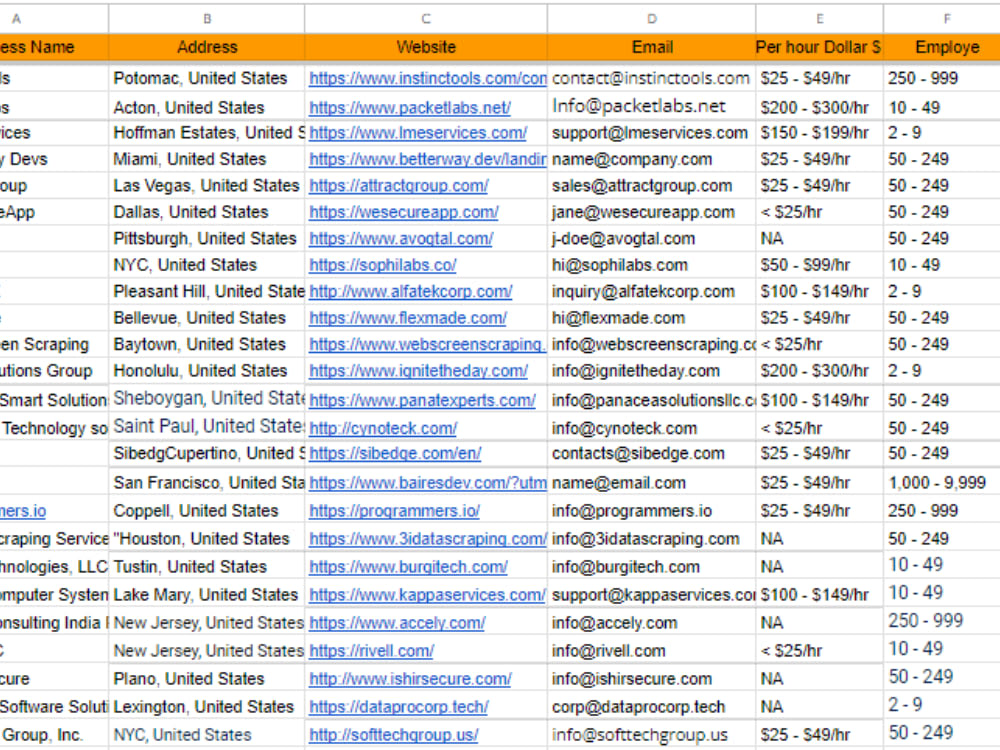The height and width of the screenshot is (750, 1000).
Task: Follow the webscreenscraping link
Action: click(x=428, y=344)
